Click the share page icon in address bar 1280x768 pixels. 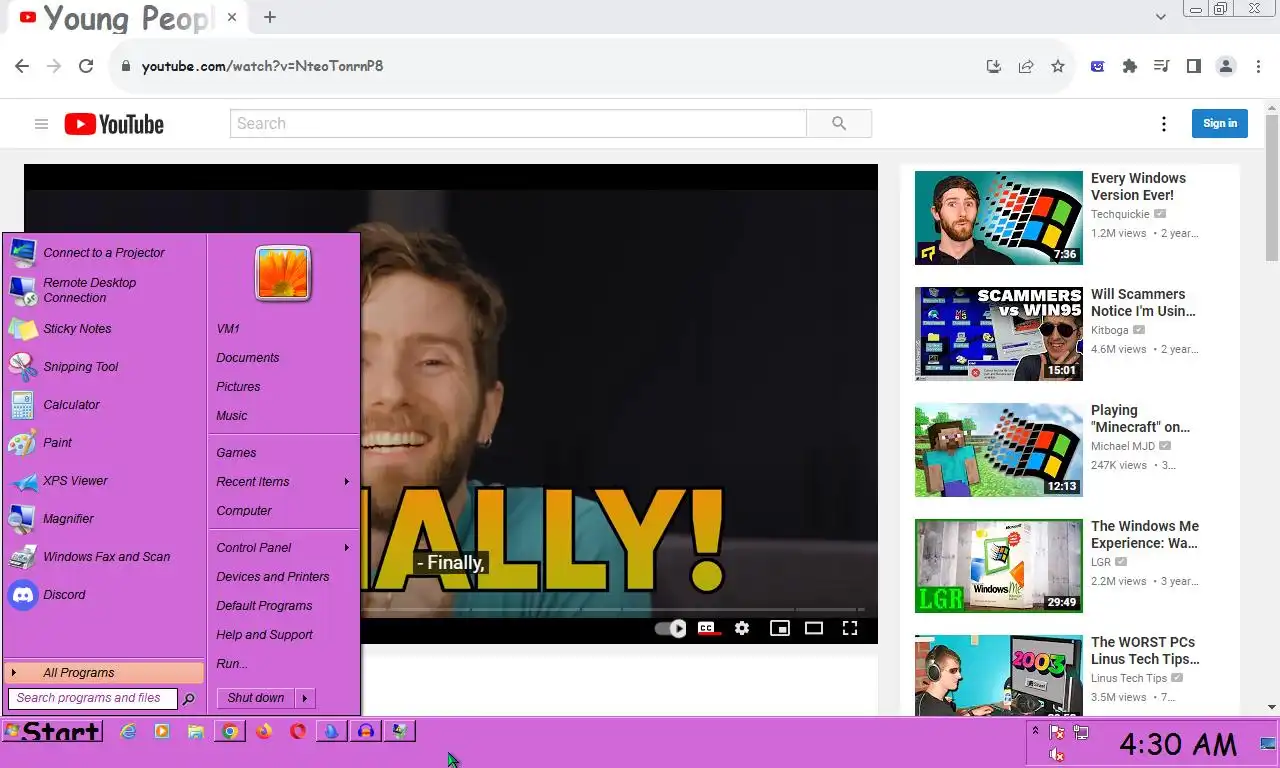[x=1026, y=66]
